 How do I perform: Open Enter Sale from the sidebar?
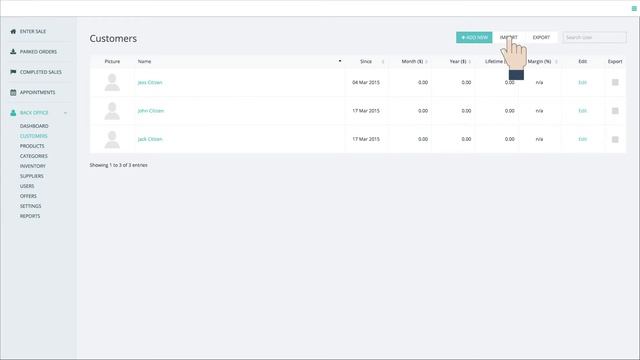tap(33, 31)
